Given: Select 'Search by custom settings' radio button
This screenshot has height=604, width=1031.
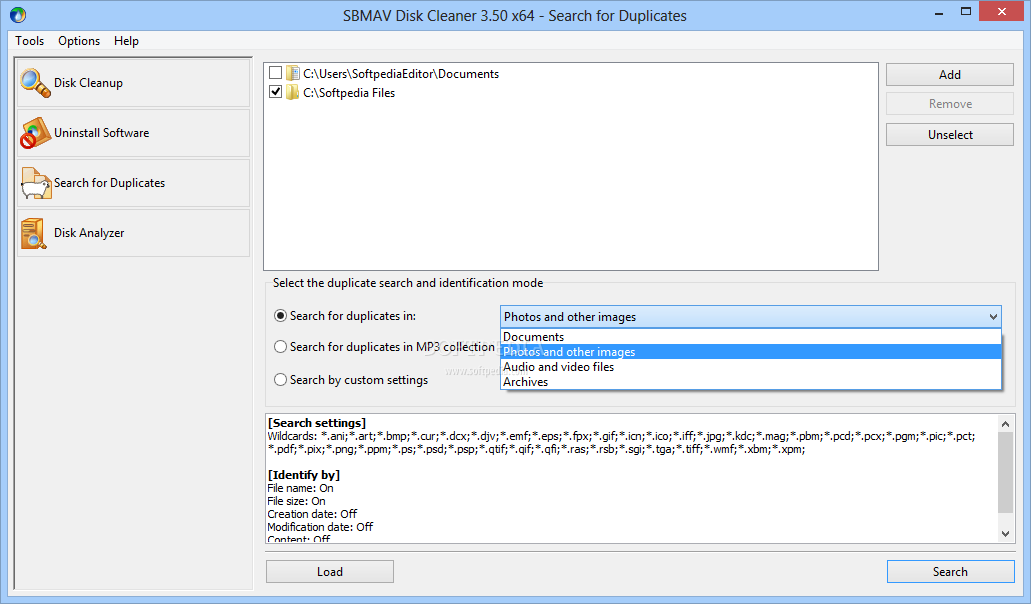Looking at the screenshot, I should point(280,379).
